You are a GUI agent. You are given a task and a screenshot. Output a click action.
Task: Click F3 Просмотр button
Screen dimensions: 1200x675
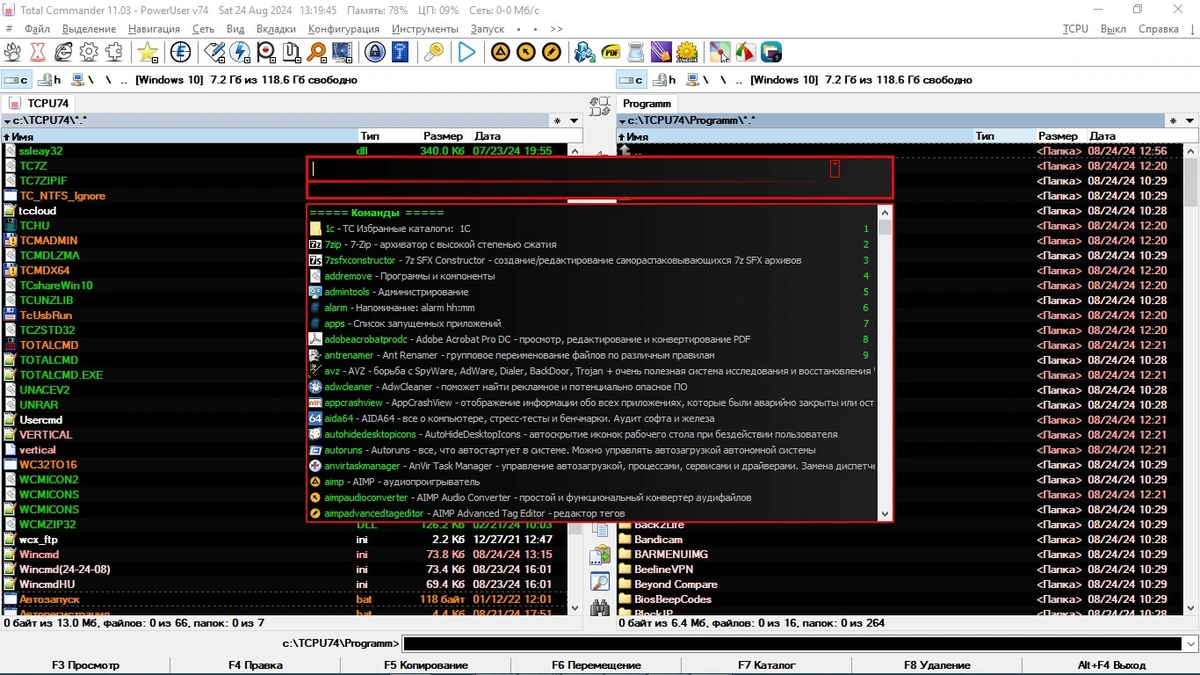click(x=85, y=665)
